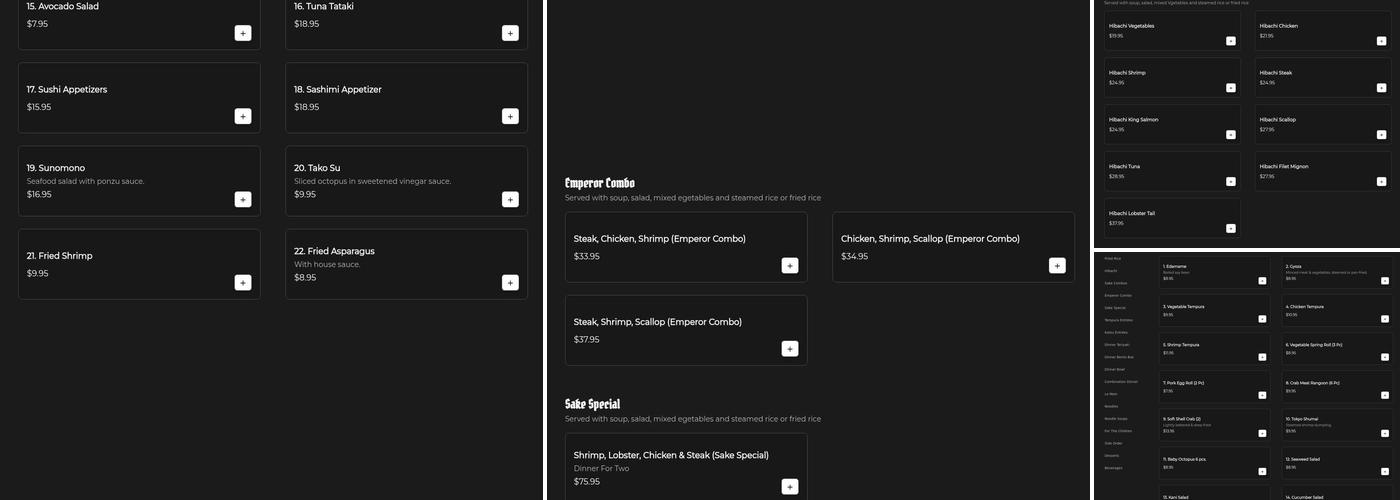Jump to Dinner Teriyaki menu section
The image size is (1400, 500).
(x=1115, y=345)
